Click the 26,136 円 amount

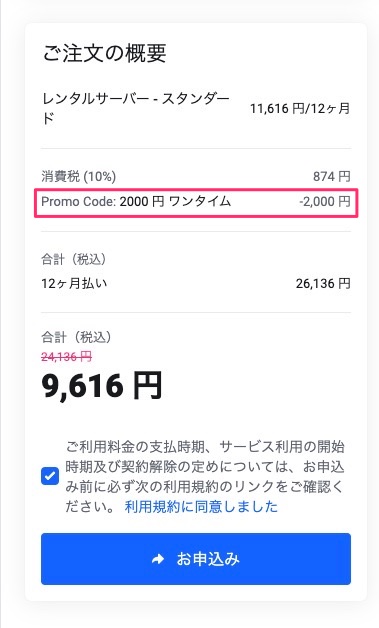point(323,284)
